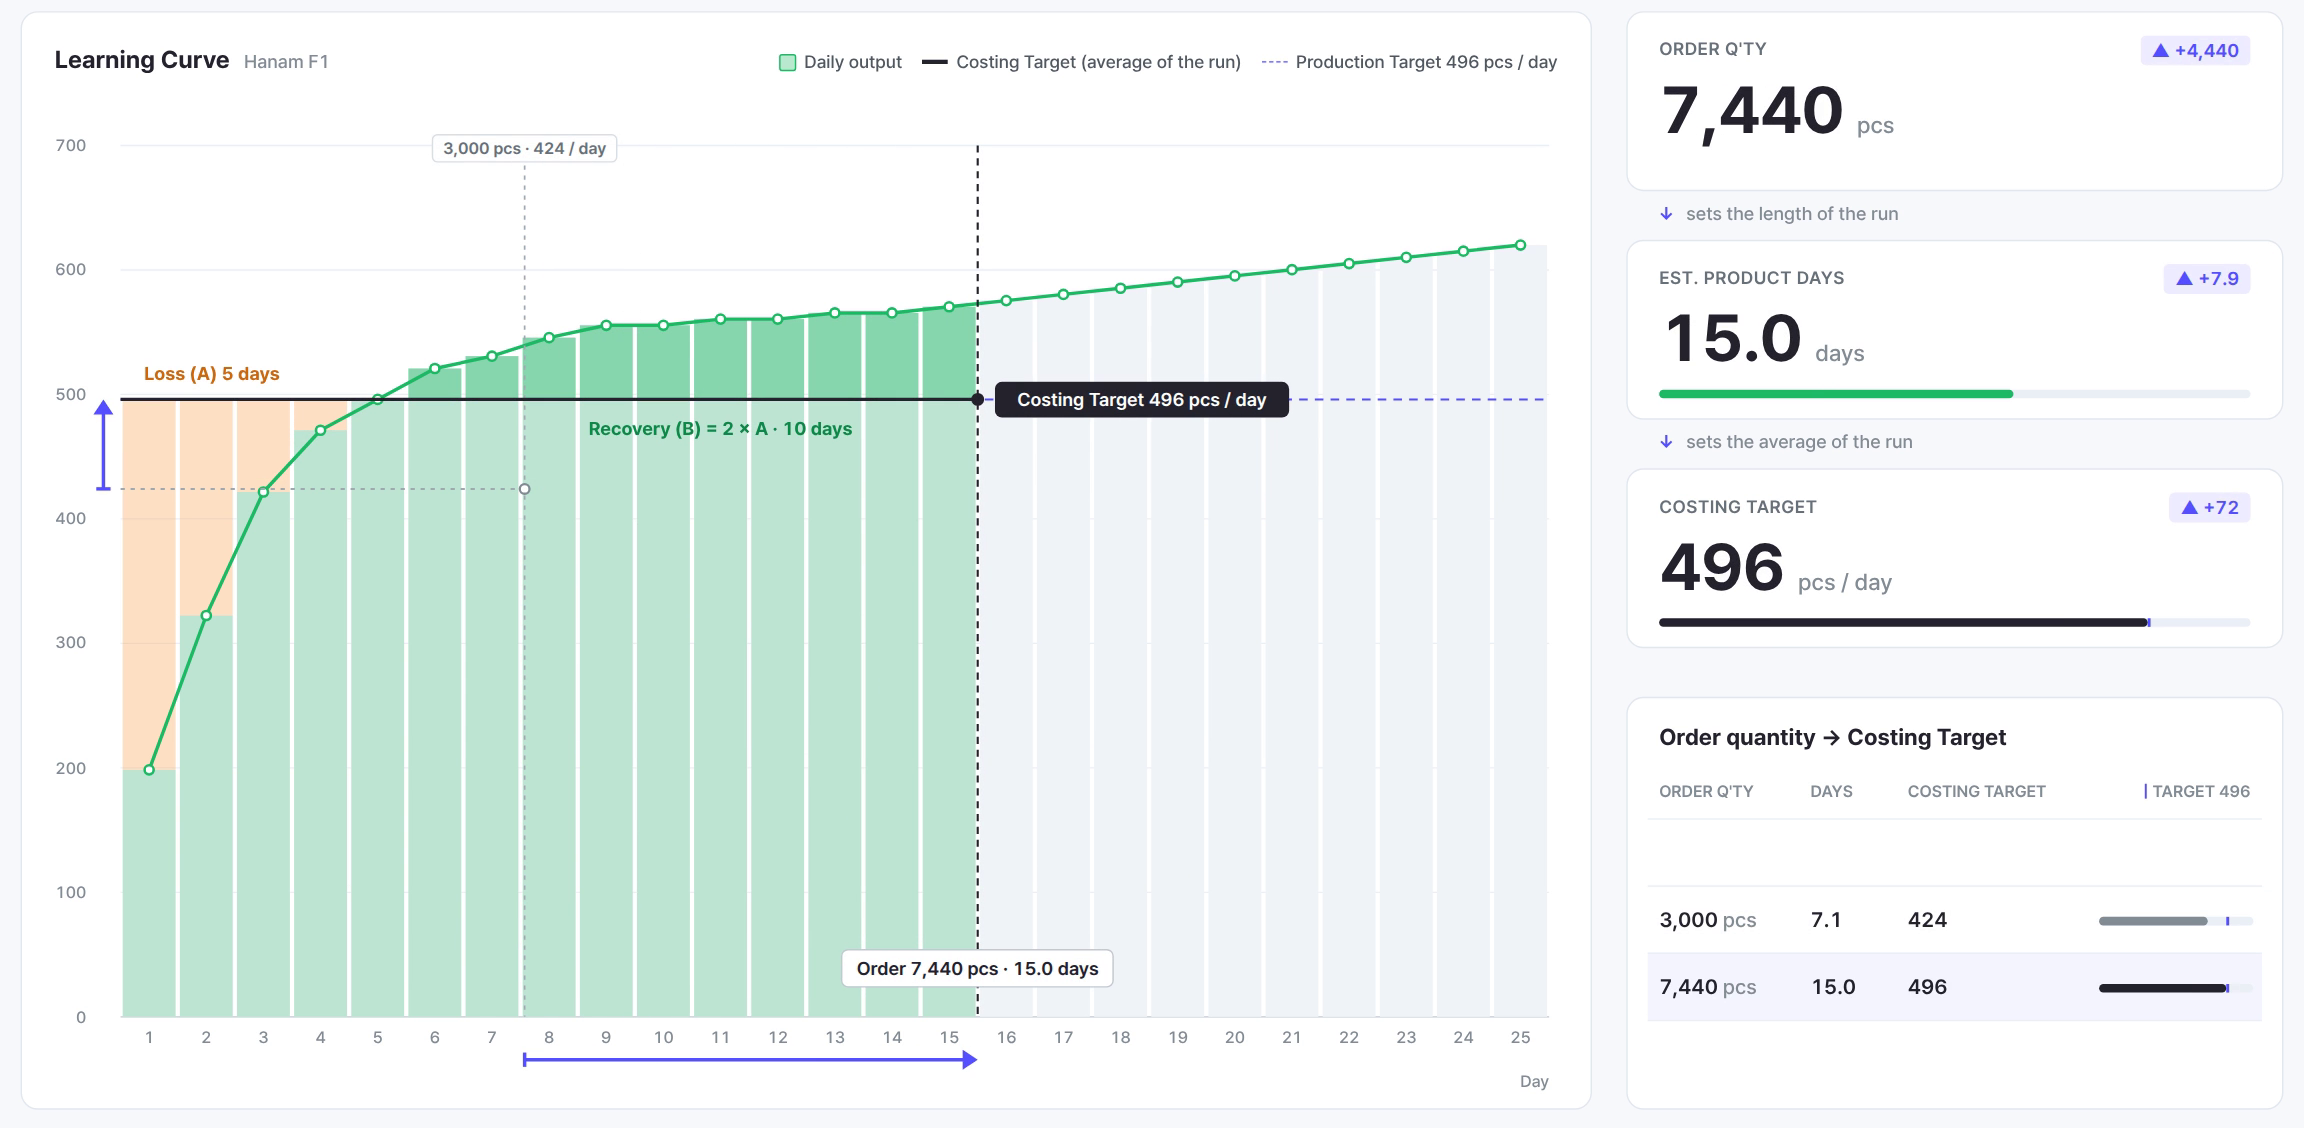Click the 'Recovery (B) = 2 × A' annotation
The width and height of the screenshot is (2304, 1128).
click(x=720, y=429)
